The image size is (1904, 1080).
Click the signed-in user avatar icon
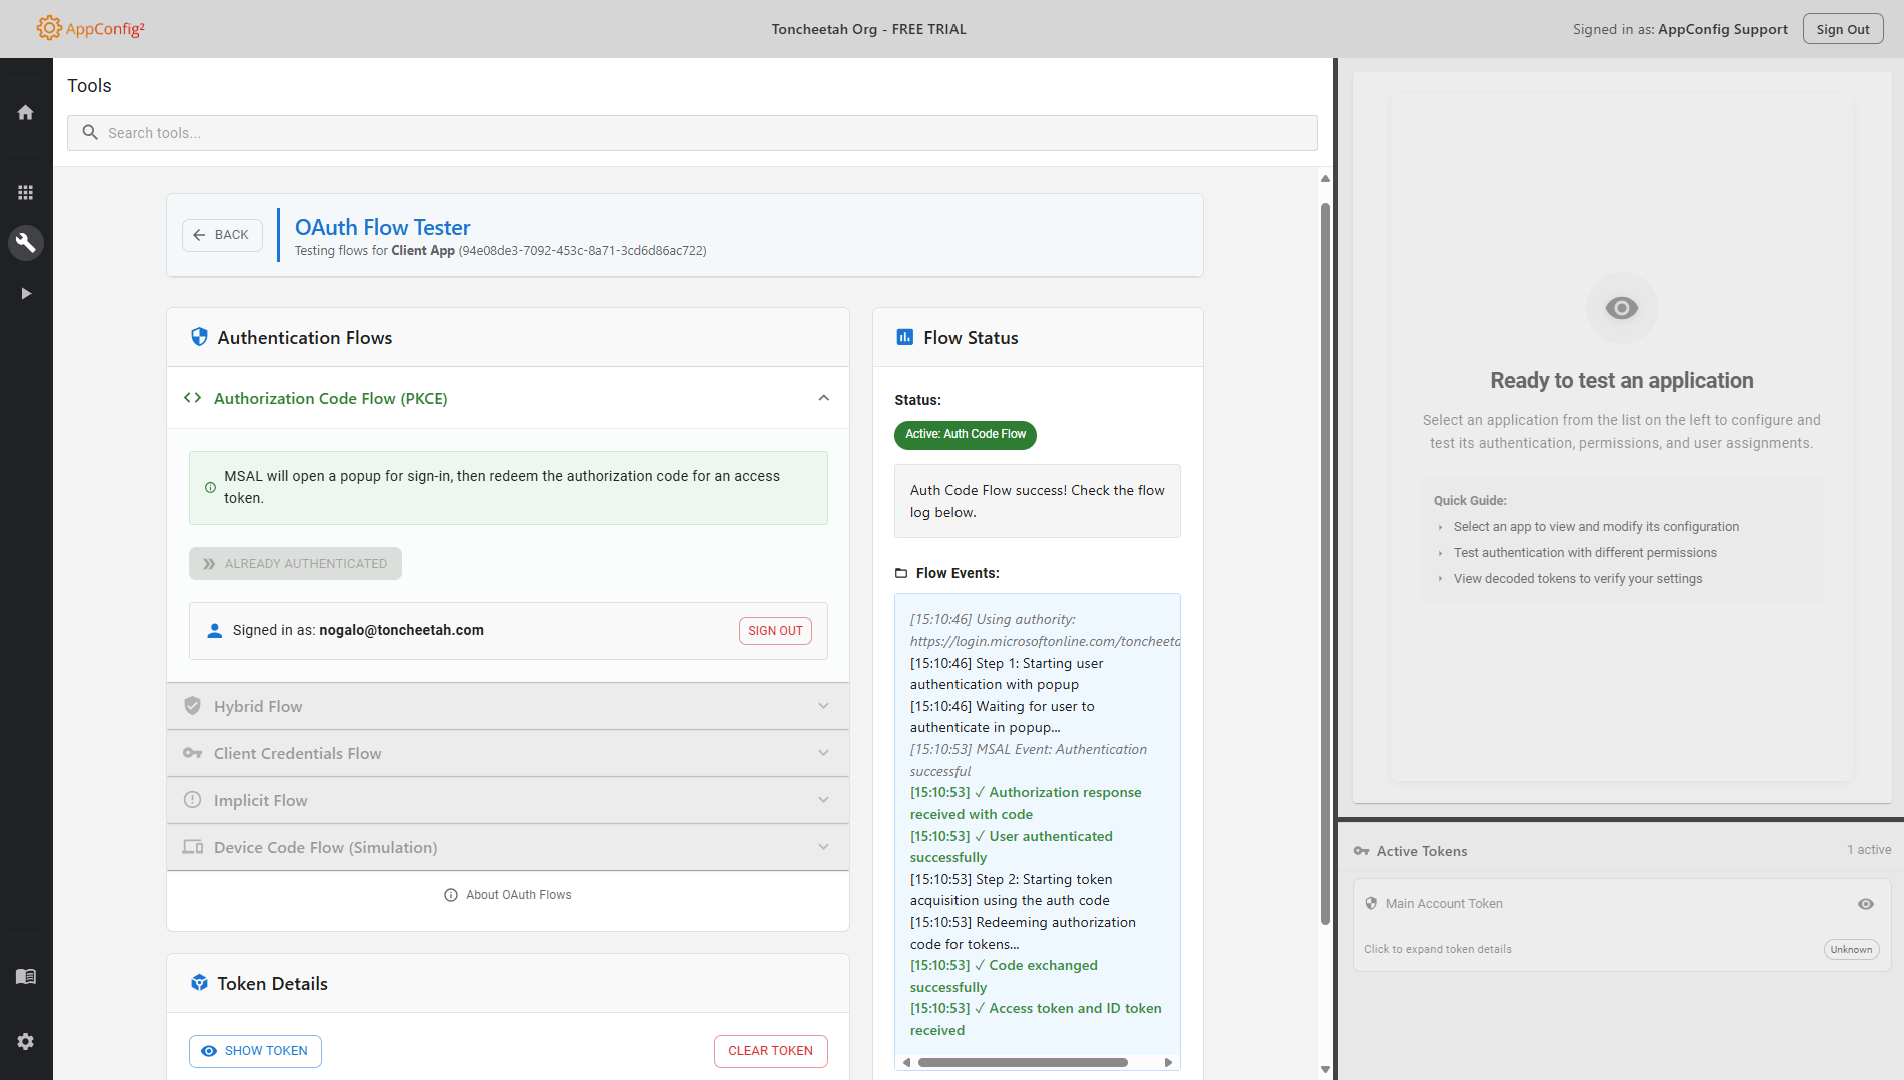pos(214,631)
